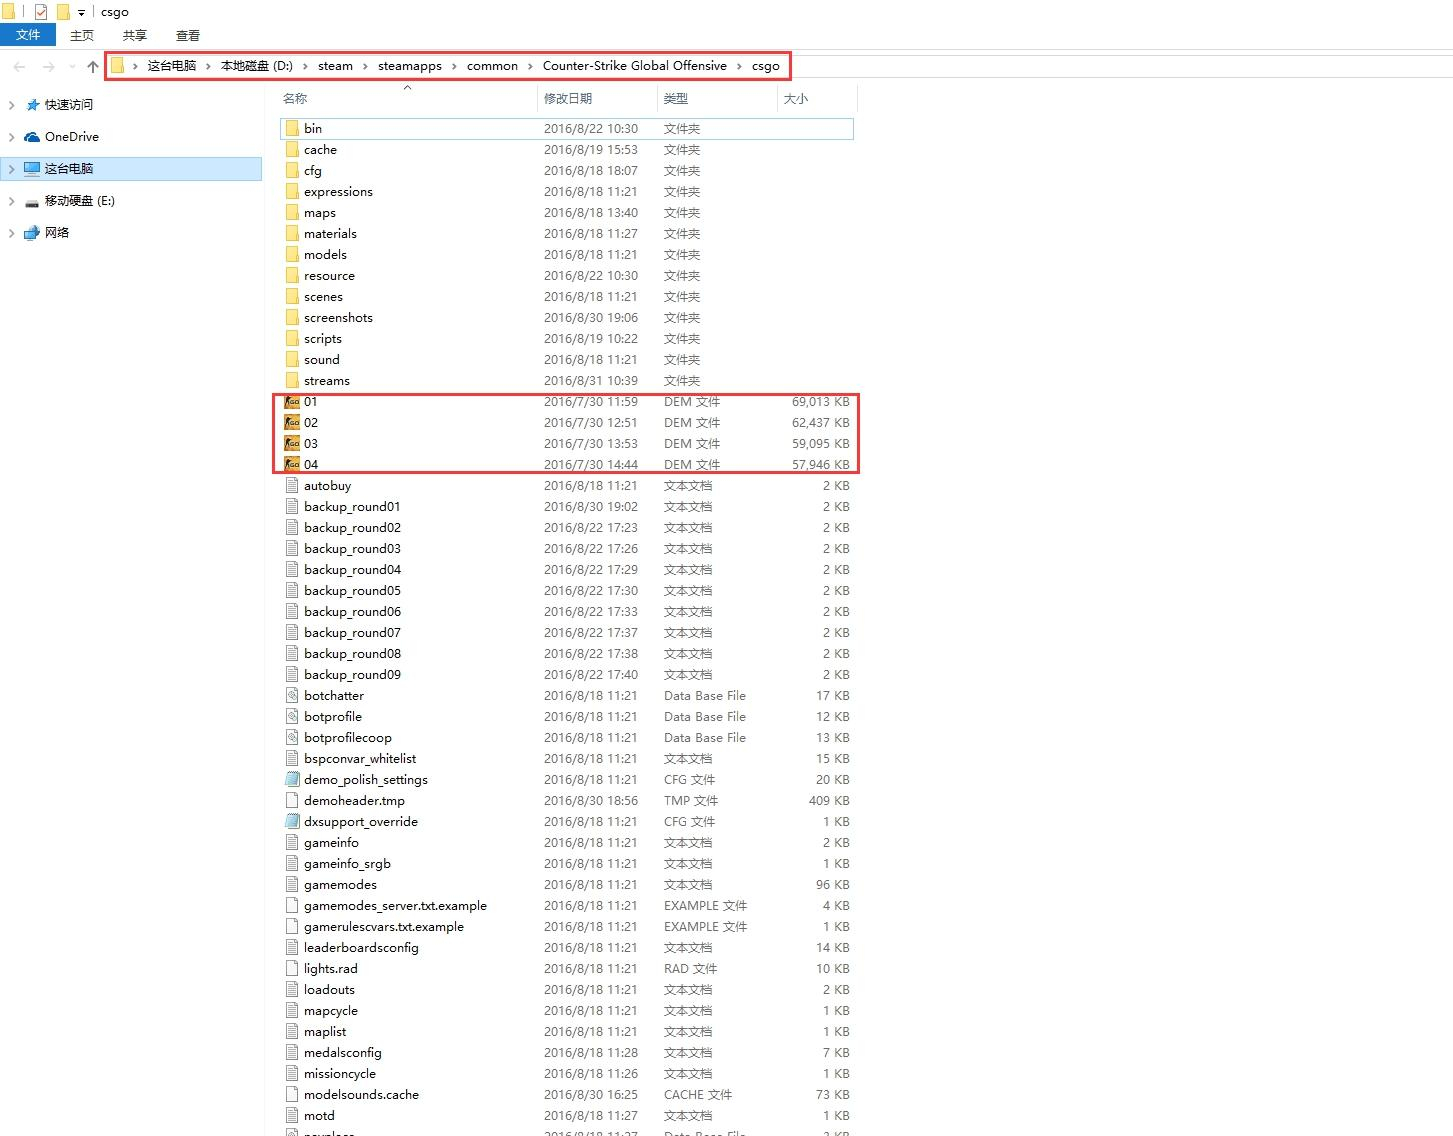Select the 04 DEM file icon
The width and height of the screenshot is (1453, 1136).
292,464
